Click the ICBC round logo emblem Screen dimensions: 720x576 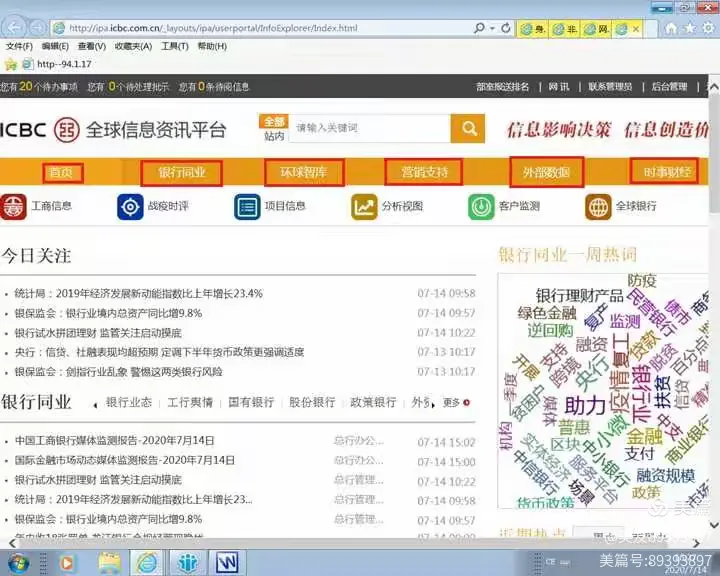(x=67, y=130)
